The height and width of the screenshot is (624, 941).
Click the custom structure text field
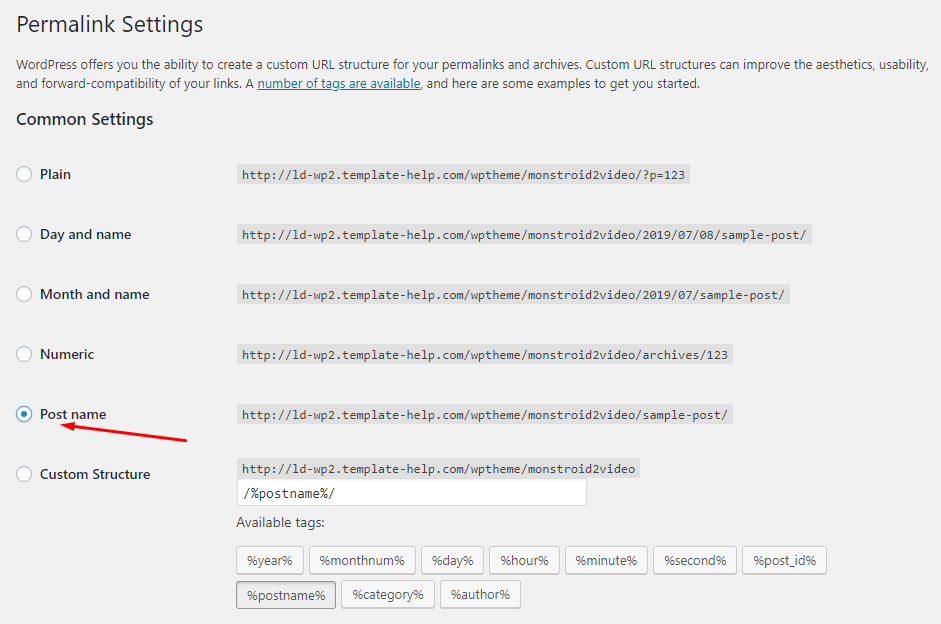411,493
